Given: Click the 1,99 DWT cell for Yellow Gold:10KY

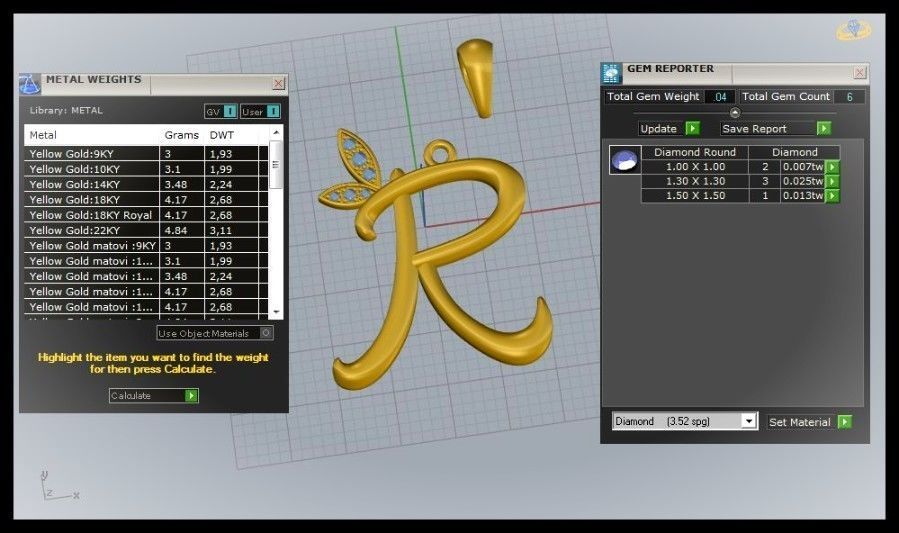Looking at the screenshot, I should [231, 169].
